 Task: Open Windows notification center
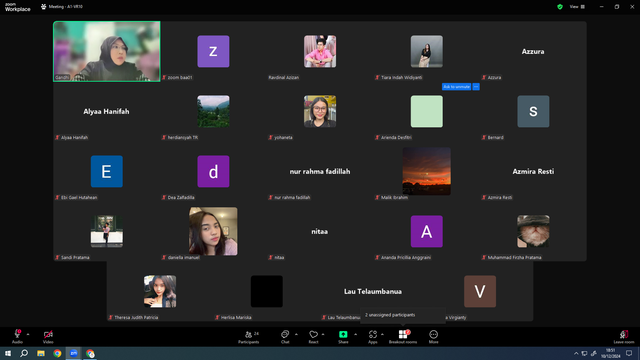pos(629,353)
